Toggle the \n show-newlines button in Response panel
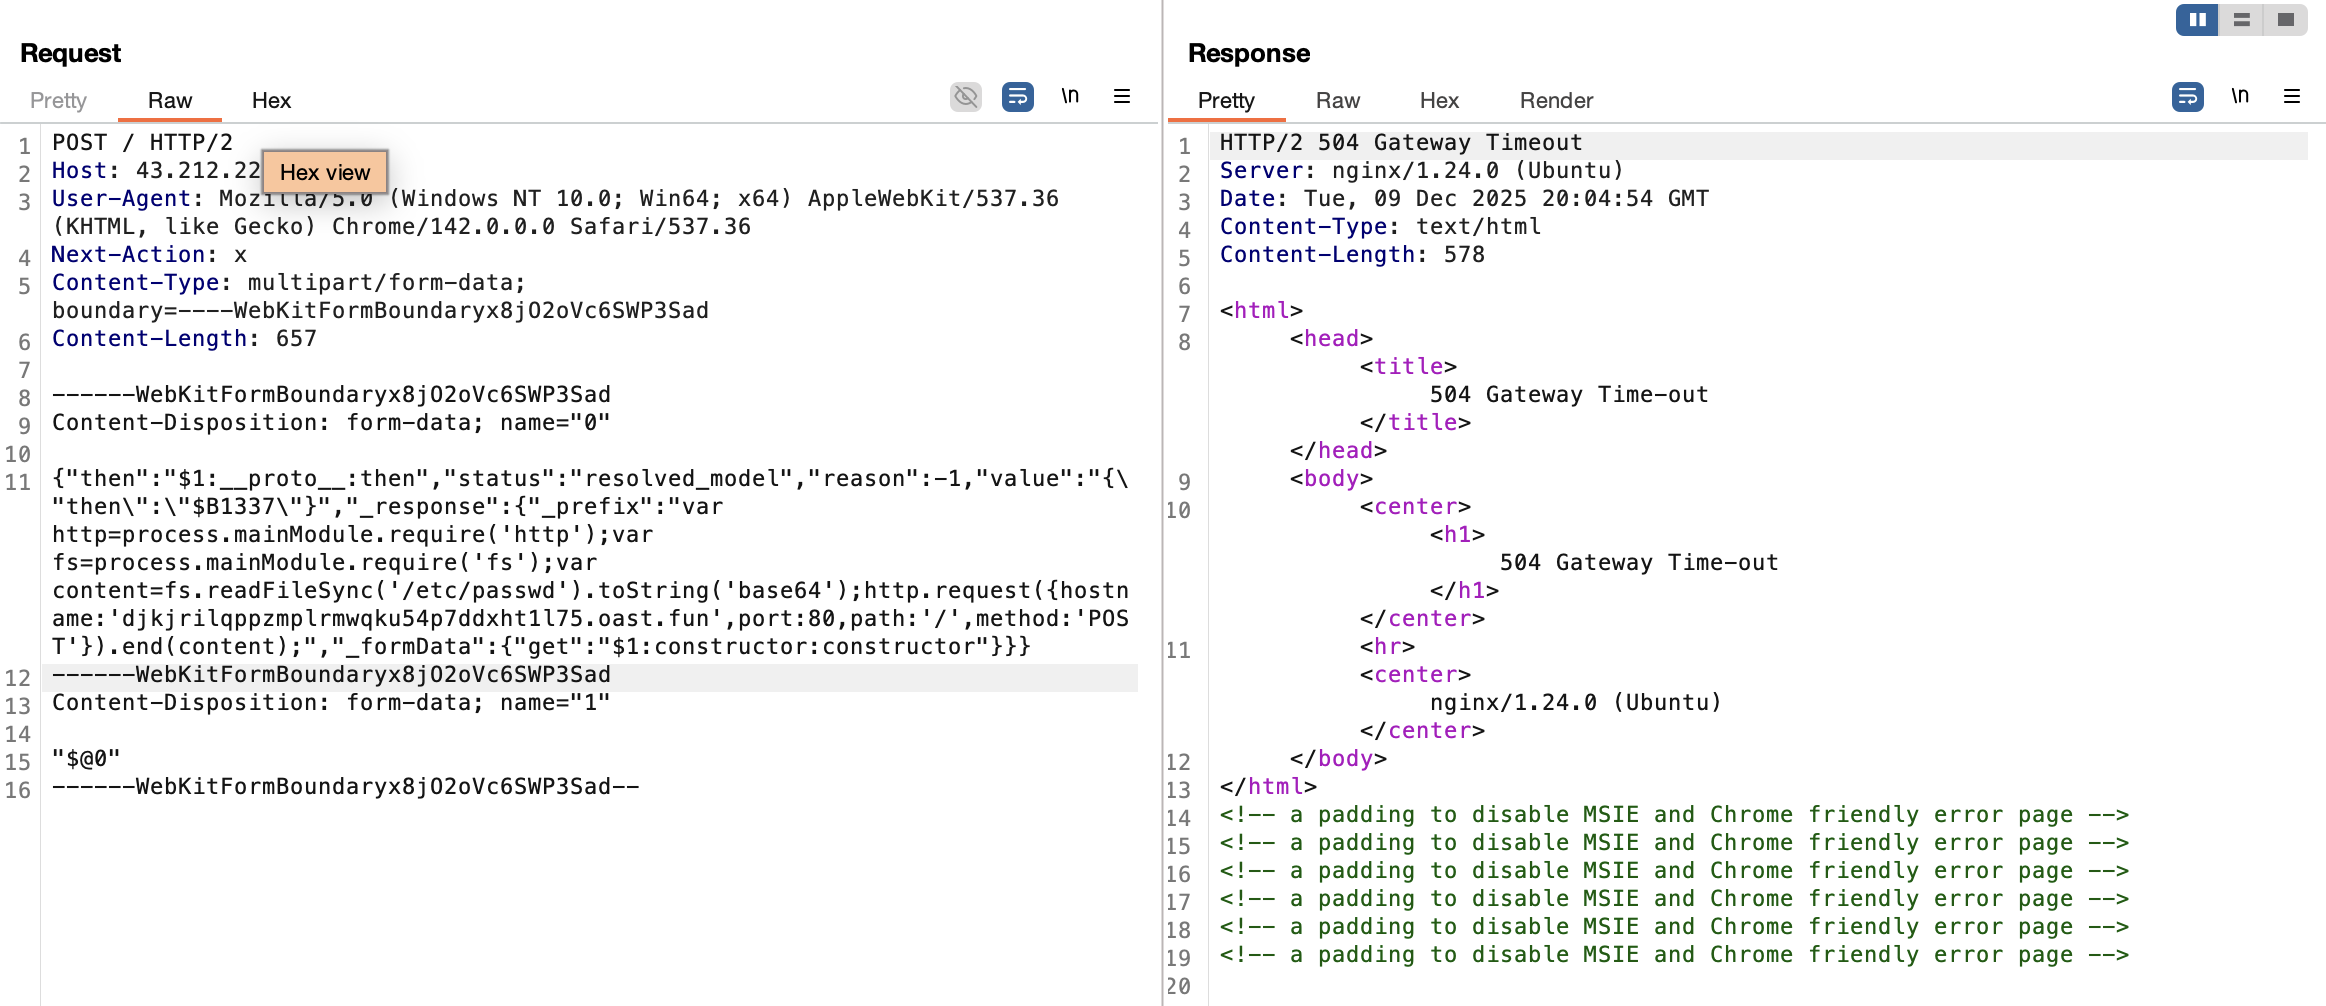 [2240, 96]
